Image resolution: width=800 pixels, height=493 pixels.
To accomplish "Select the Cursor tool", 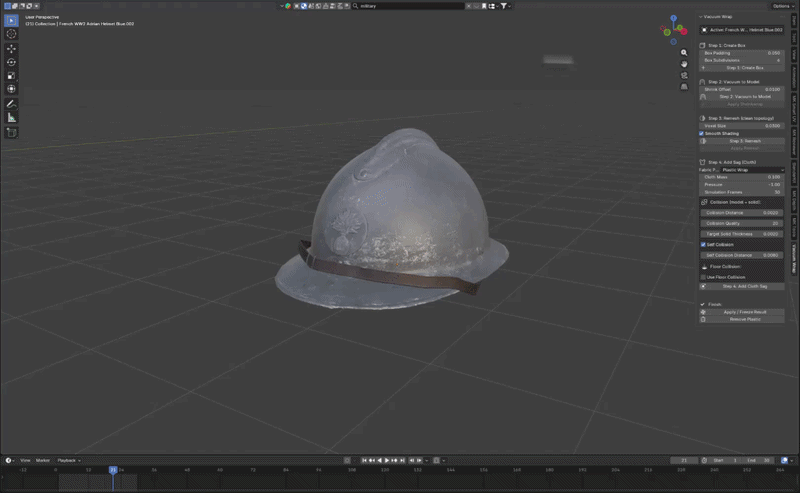I will [11, 34].
